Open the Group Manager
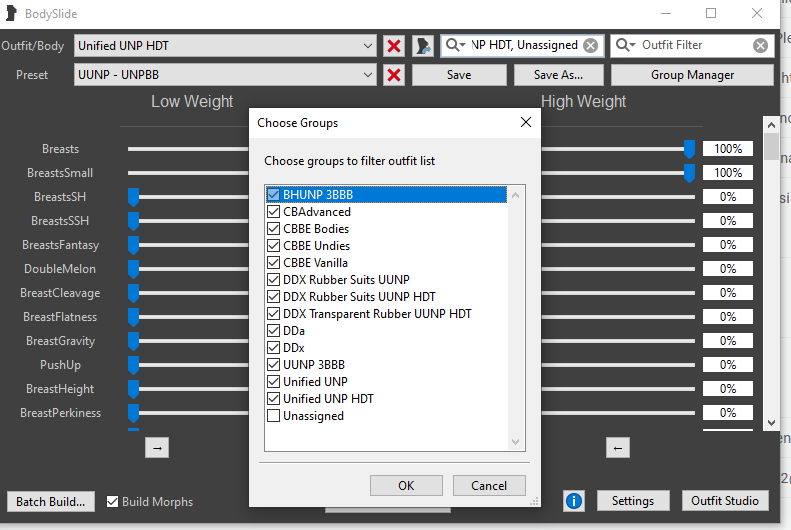 click(692, 75)
